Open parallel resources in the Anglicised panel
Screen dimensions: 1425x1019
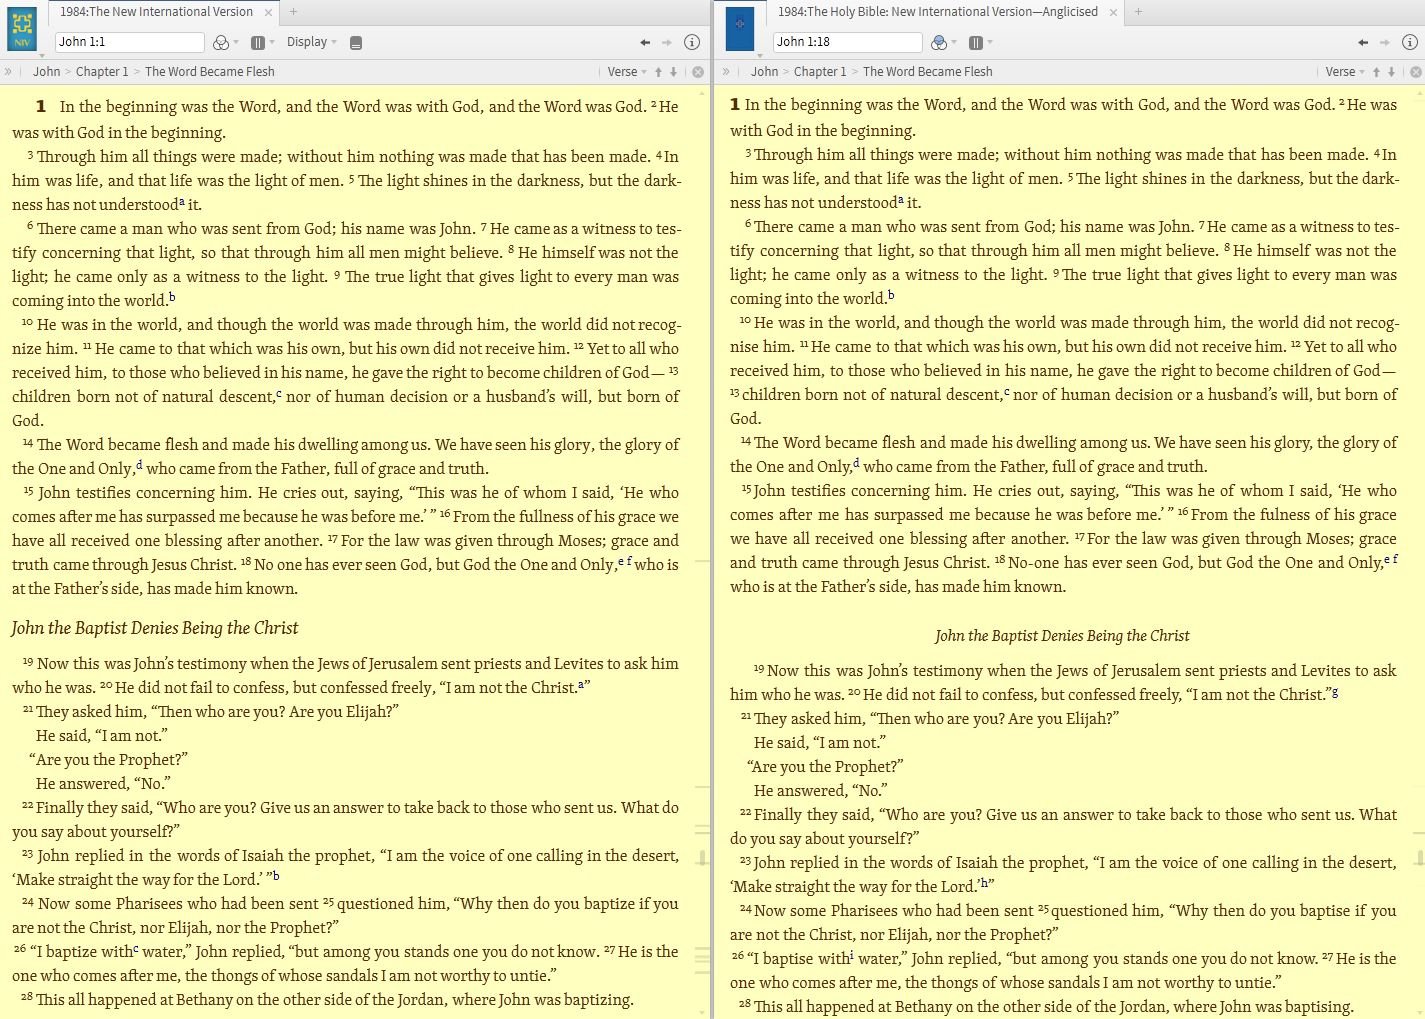click(975, 42)
